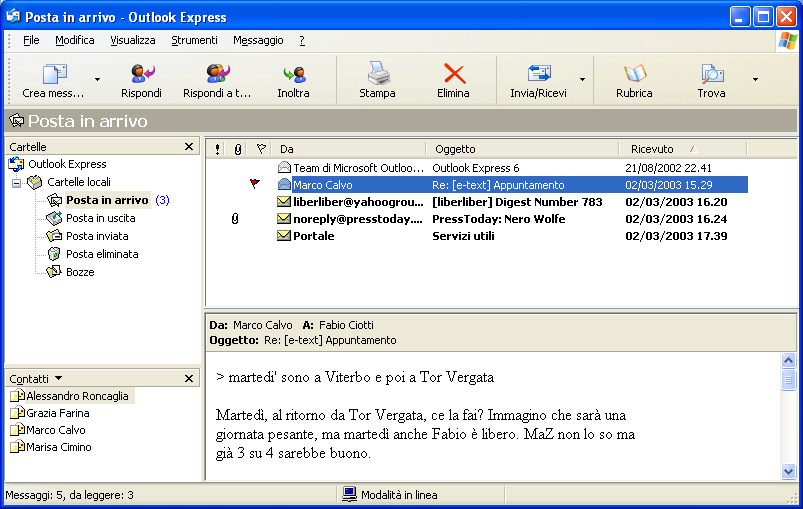The width and height of the screenshot is (803, 509).
Task: Click the preview pane scrollbar thumb
Action: (789, 380)
